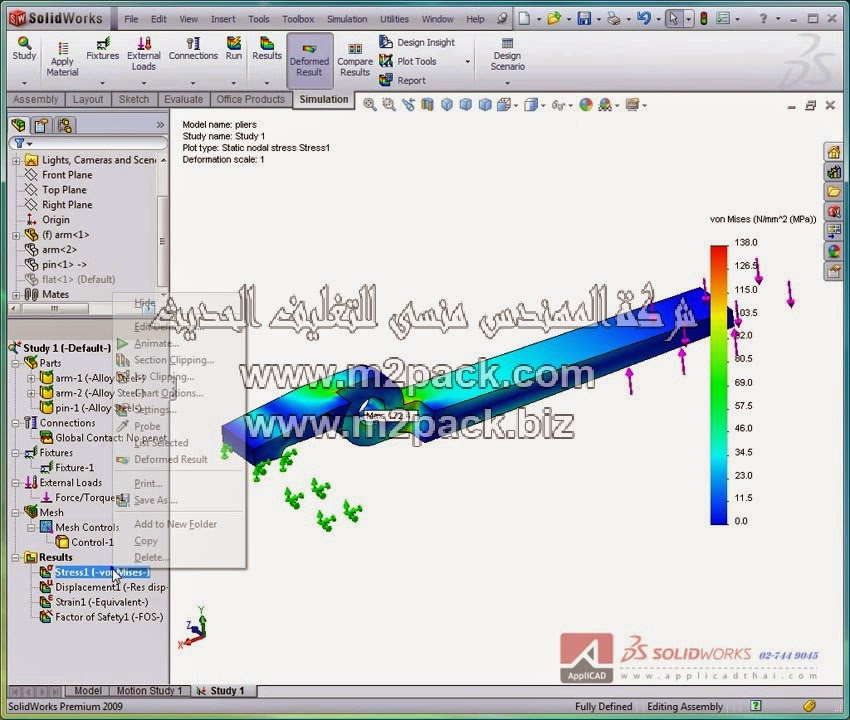The height and width of the screenshot is (720, 850).
Task: Open Compare Results
Action: [x=355, y=60]
